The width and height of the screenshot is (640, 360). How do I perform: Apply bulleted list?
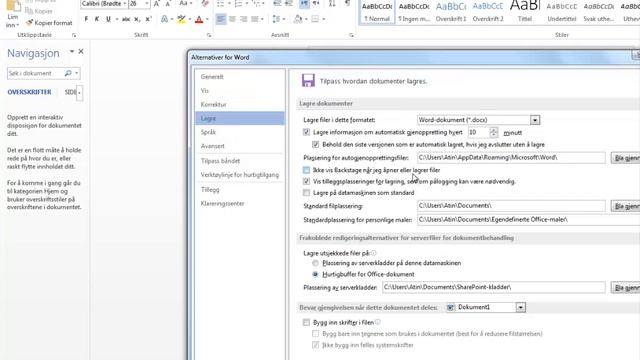pyautogui.click(x=220, y=4)
